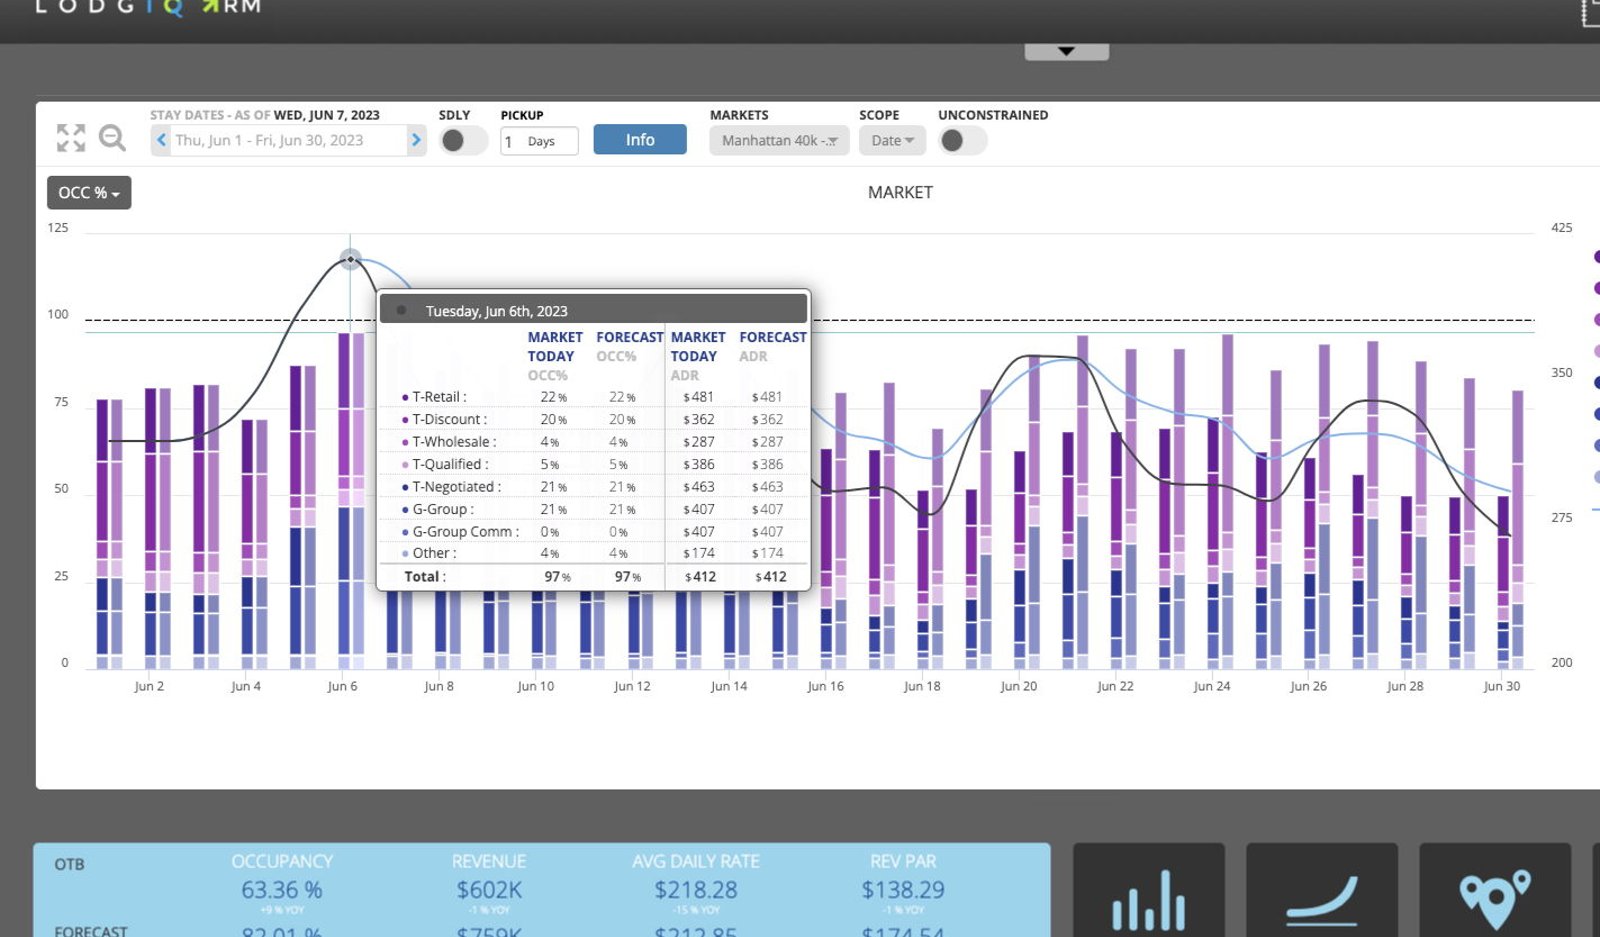
Task: Click the Jun 20 axis label
Action: coord(1018,686)
